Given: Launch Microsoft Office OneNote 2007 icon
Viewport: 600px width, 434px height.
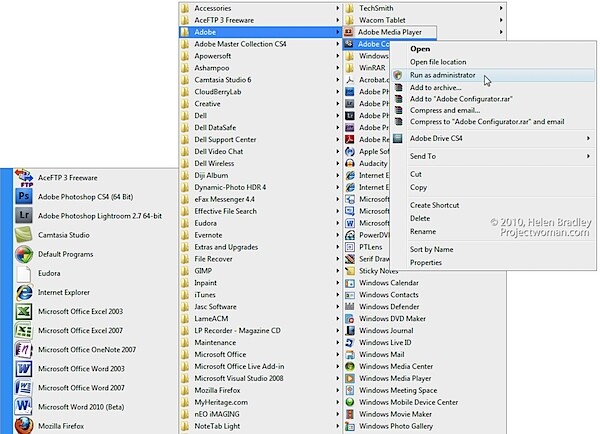Looking at the screenshot, I should click(24, 349).
